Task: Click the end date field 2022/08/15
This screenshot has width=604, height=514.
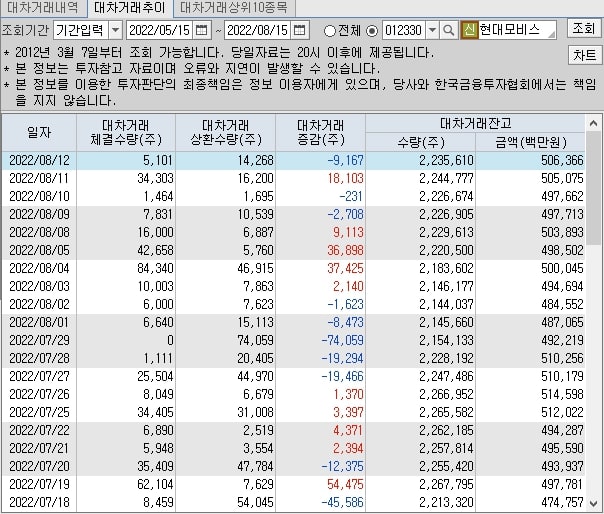Action: pyautogui.click(x=258, y=30)
